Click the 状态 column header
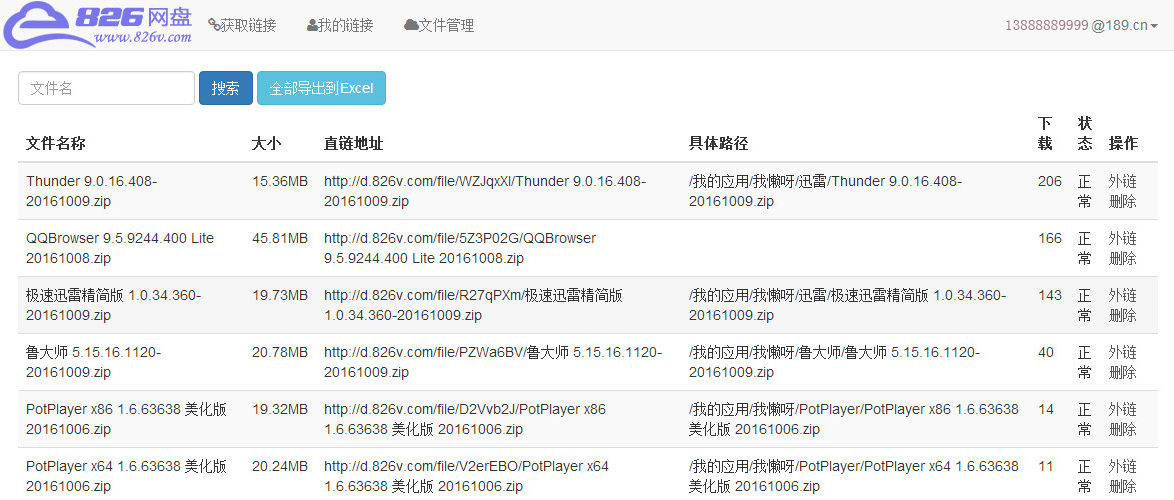Screen dimensions: 1174x500 pyautogui.click(x=1085, y=133)
